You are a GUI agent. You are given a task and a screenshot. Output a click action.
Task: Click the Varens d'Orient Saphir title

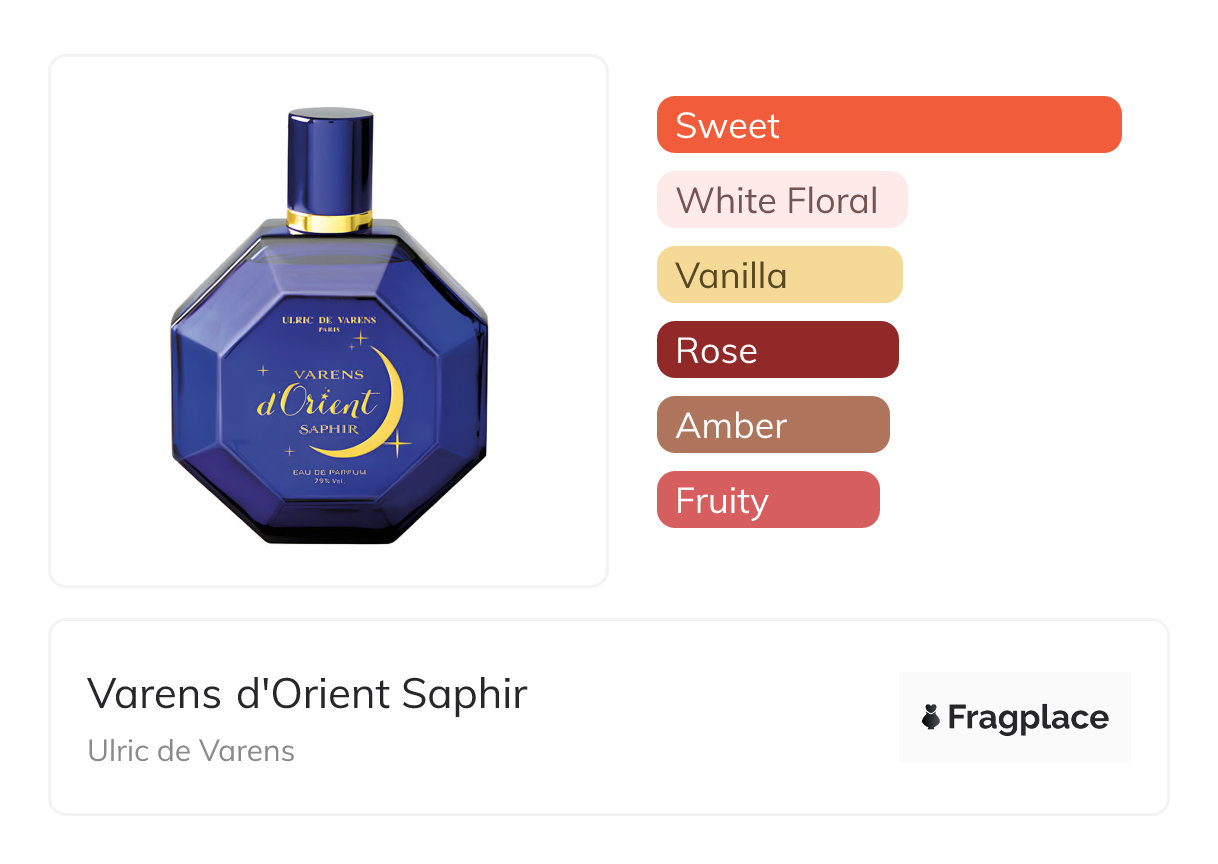pos(307,693)
